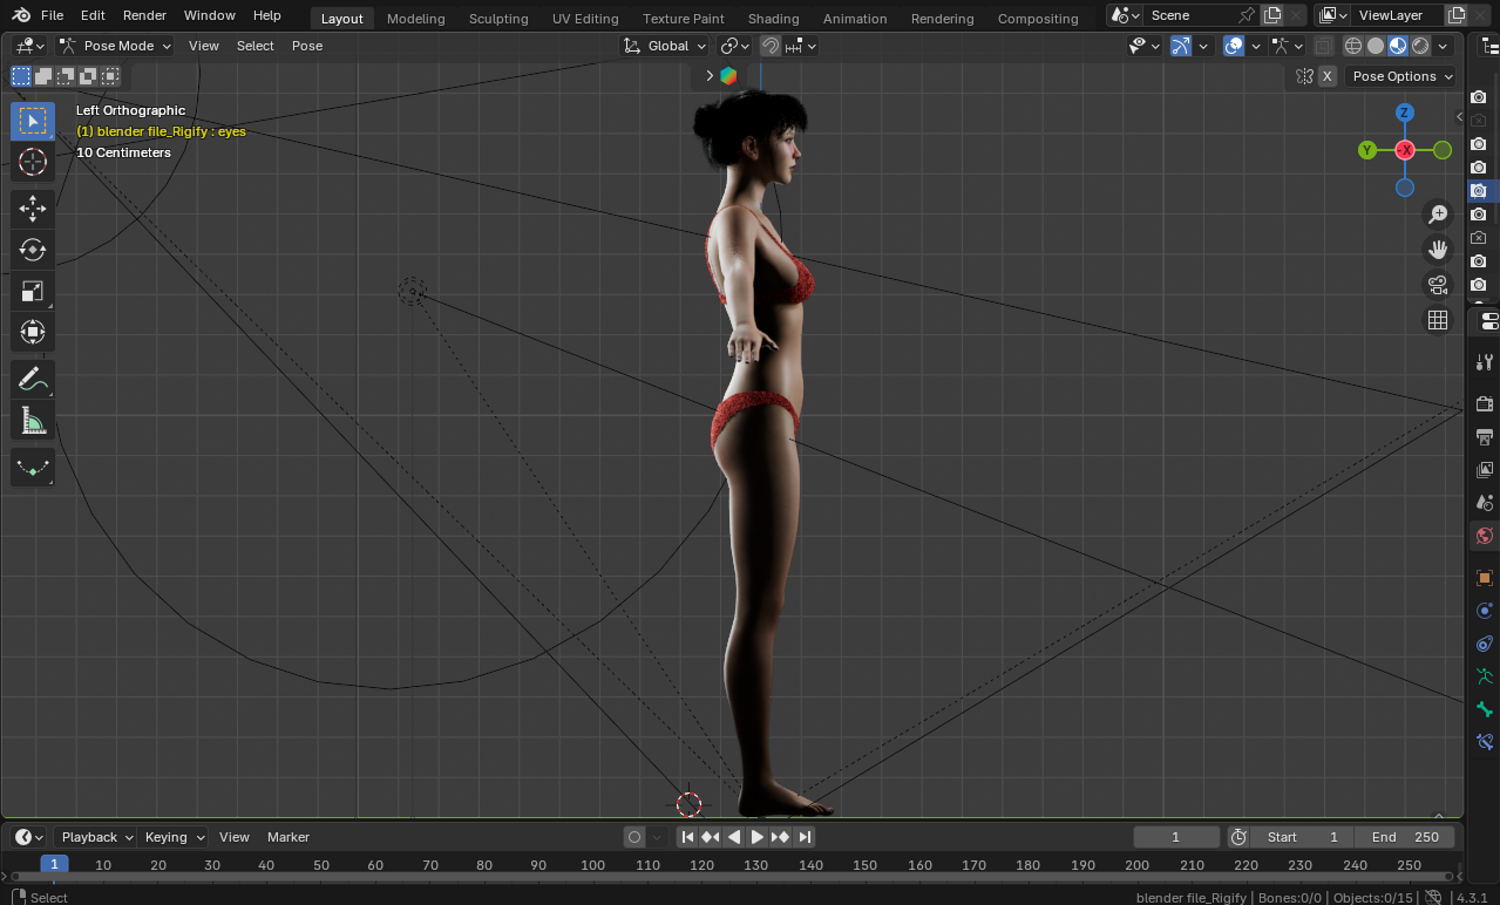Activate the combined Transform tool
1500x905 pixels.
(x=32, y=332)
